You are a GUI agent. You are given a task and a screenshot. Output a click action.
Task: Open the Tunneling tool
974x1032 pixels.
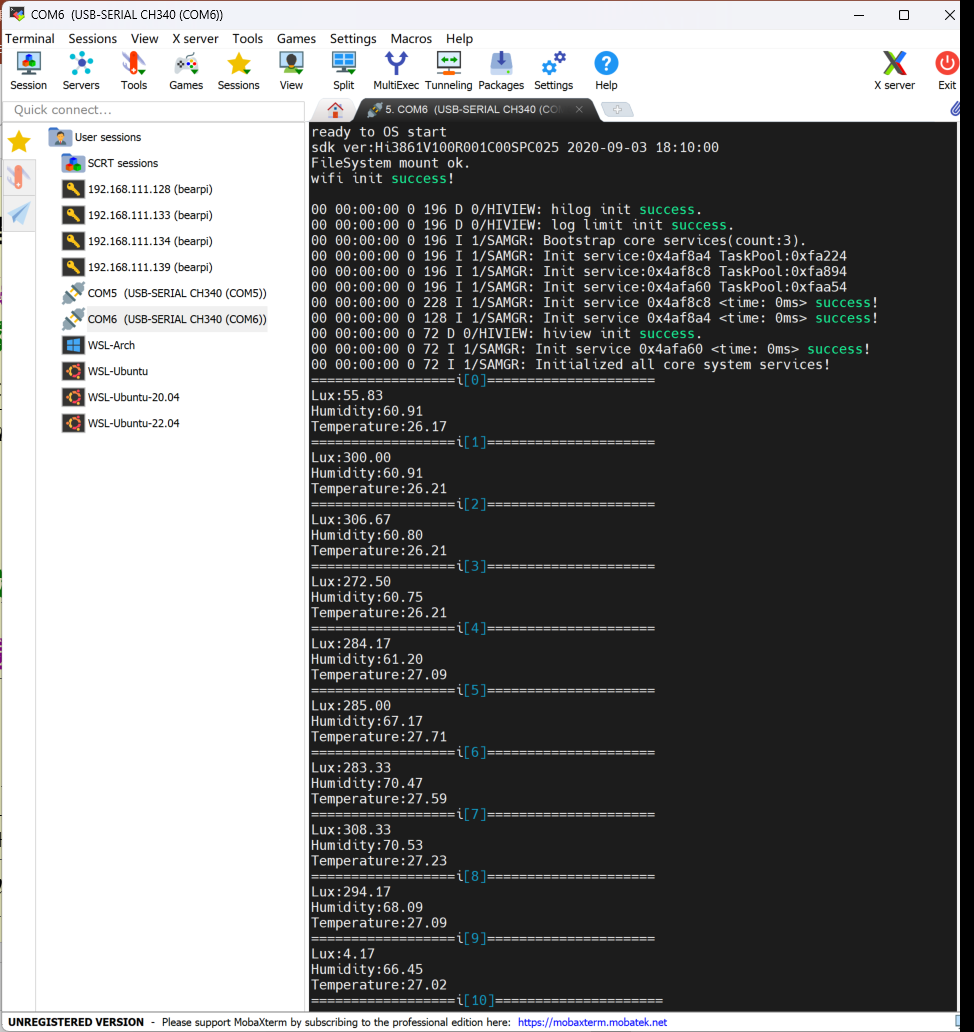point(448,71)
